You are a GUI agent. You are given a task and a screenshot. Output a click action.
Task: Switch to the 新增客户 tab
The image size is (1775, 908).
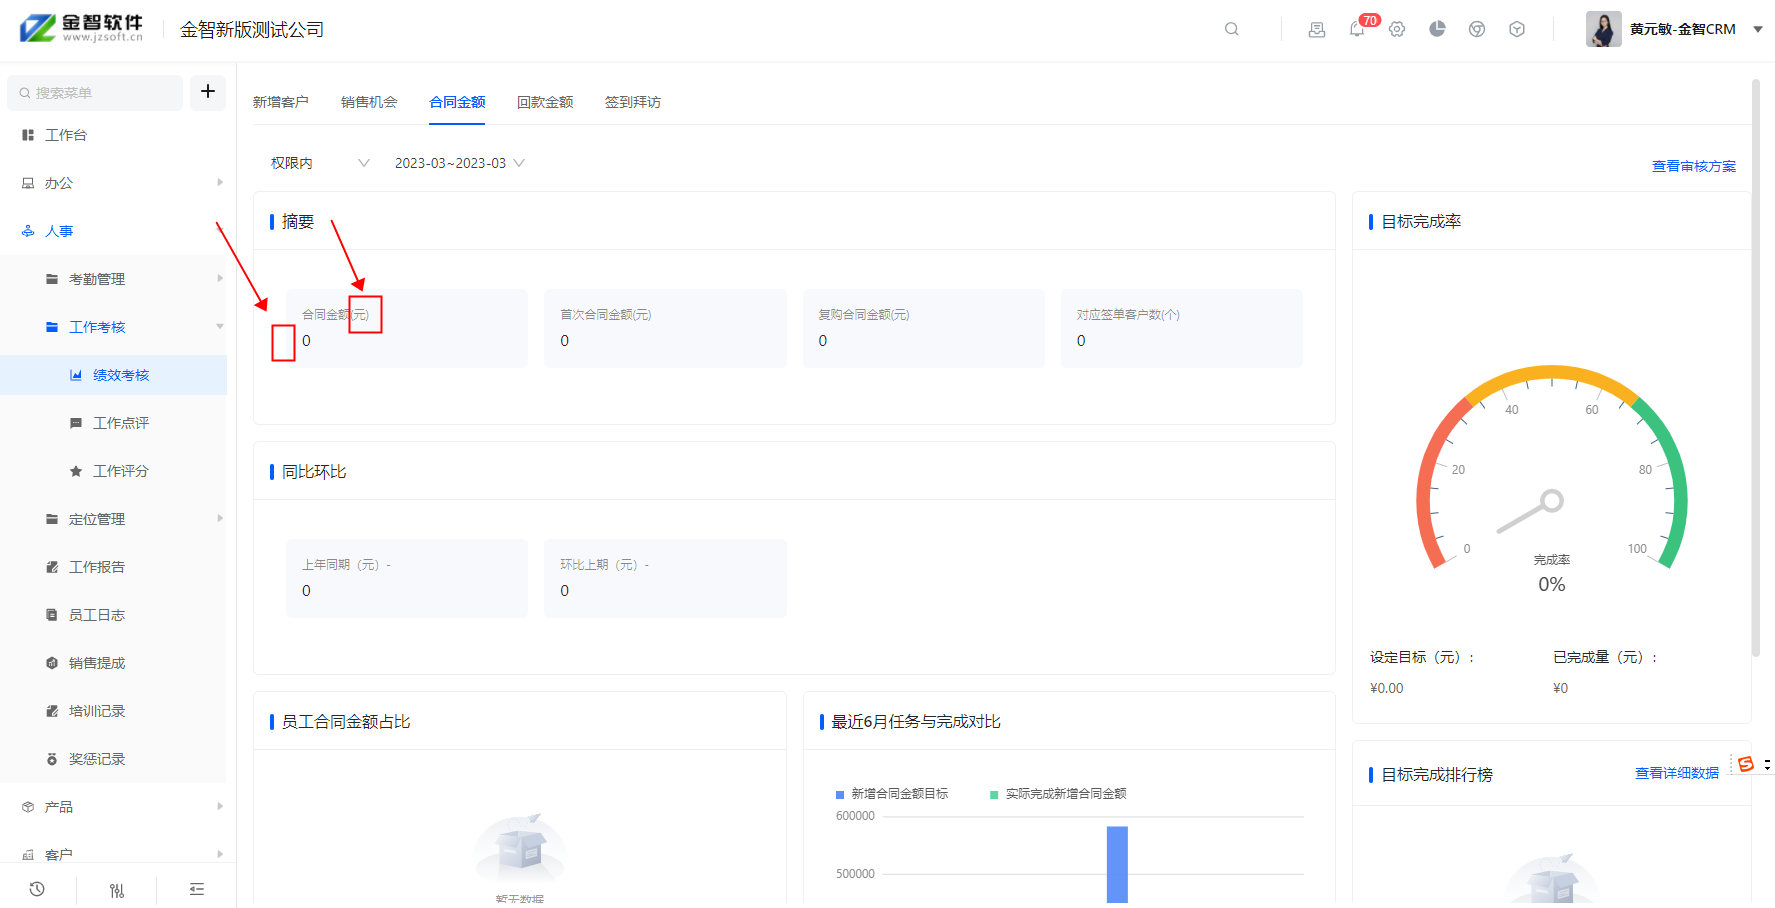pyautogui.click(x=281, y=102)
